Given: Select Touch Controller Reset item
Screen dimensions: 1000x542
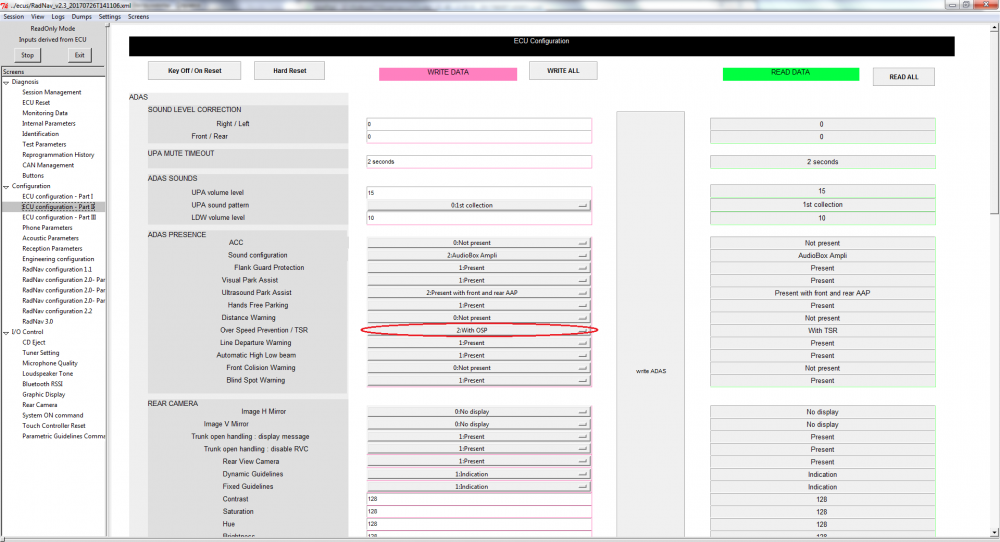Looking at the screenshot, I should pos(54,426).
